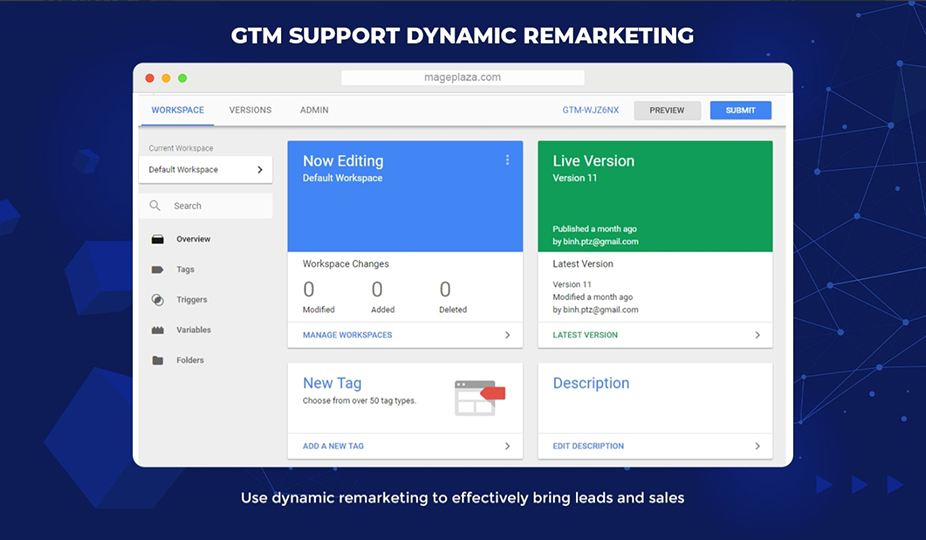Click the Folders icon in the sidebar
Viewport: 926px width, 540px height.
157,360
